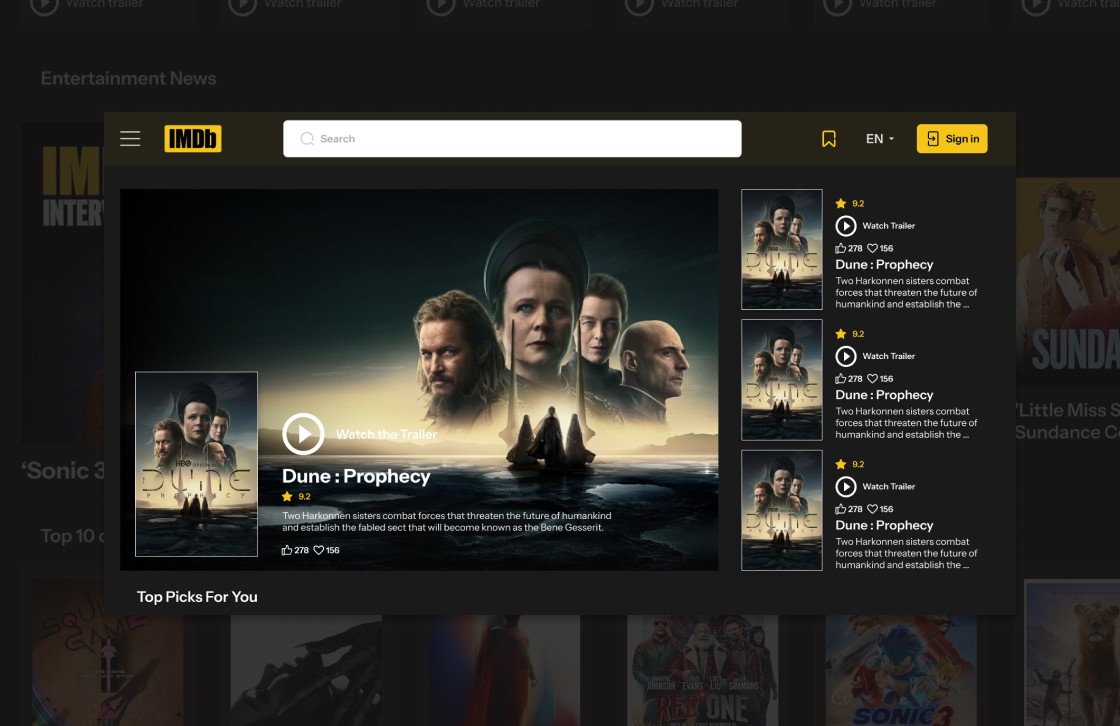Open the watchlist bookmark icon

tap(829, 139)
